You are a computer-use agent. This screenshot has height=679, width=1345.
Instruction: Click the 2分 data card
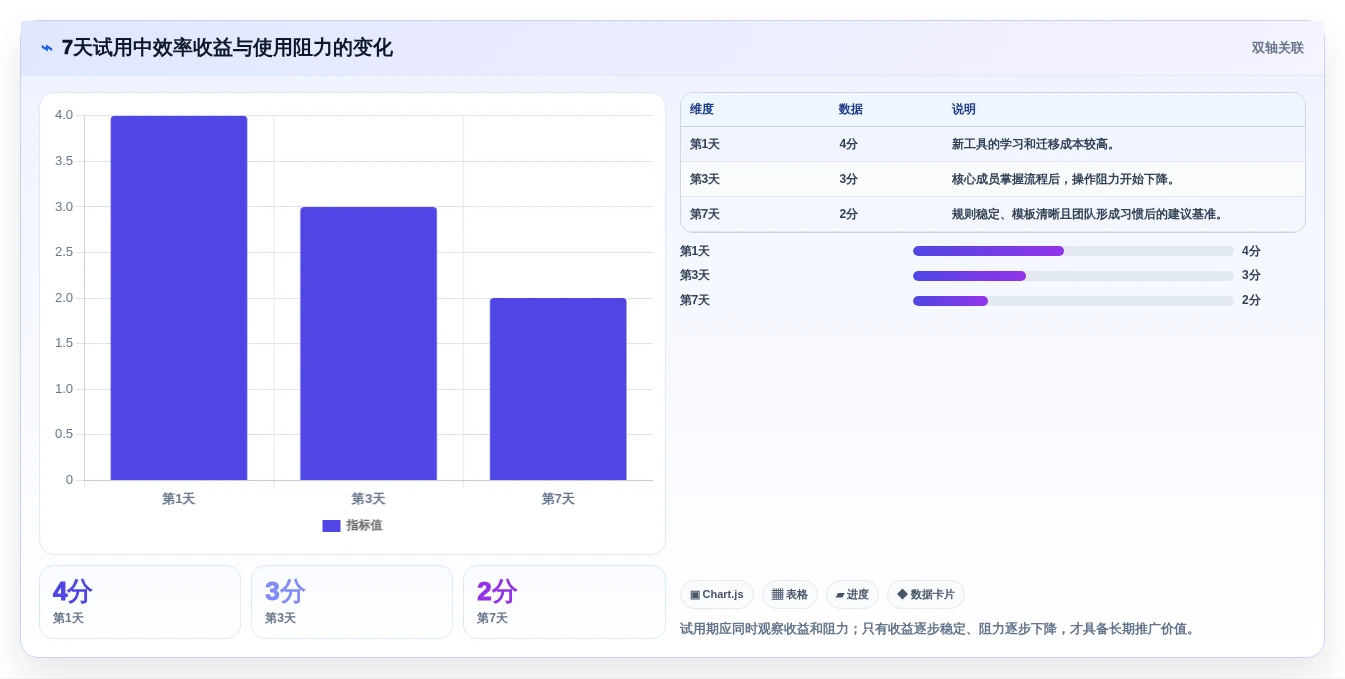564,602
